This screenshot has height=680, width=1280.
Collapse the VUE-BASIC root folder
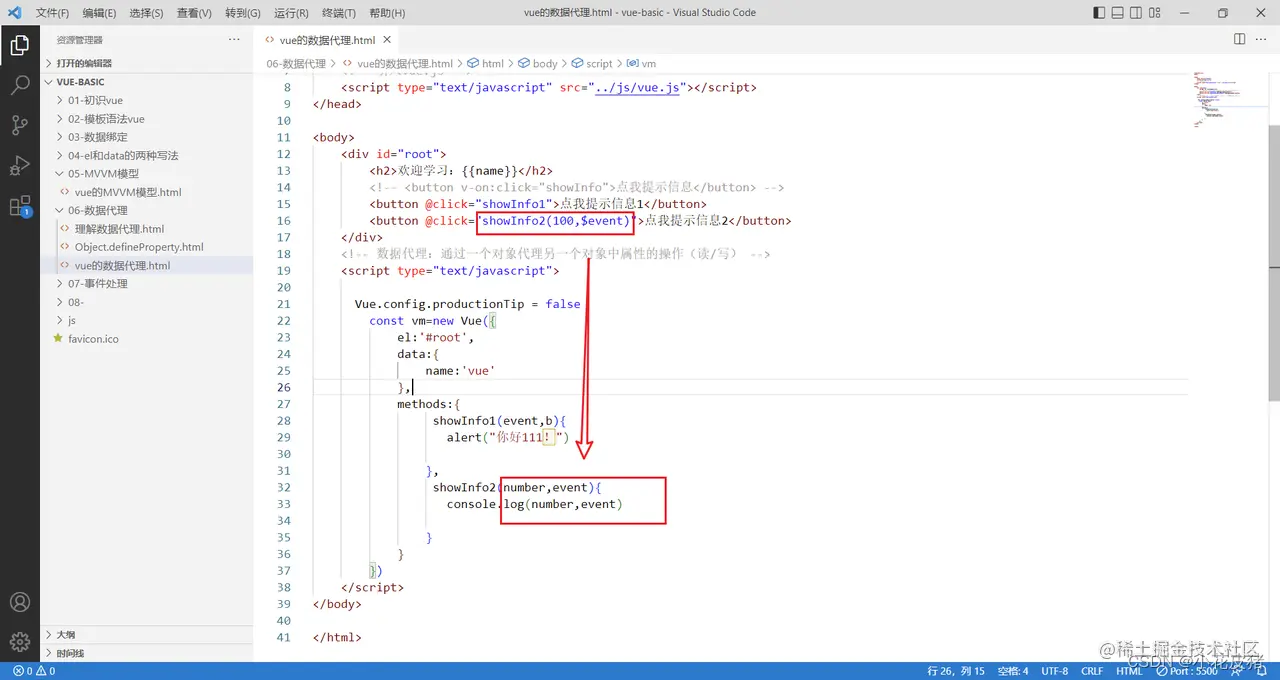(146, 82)
